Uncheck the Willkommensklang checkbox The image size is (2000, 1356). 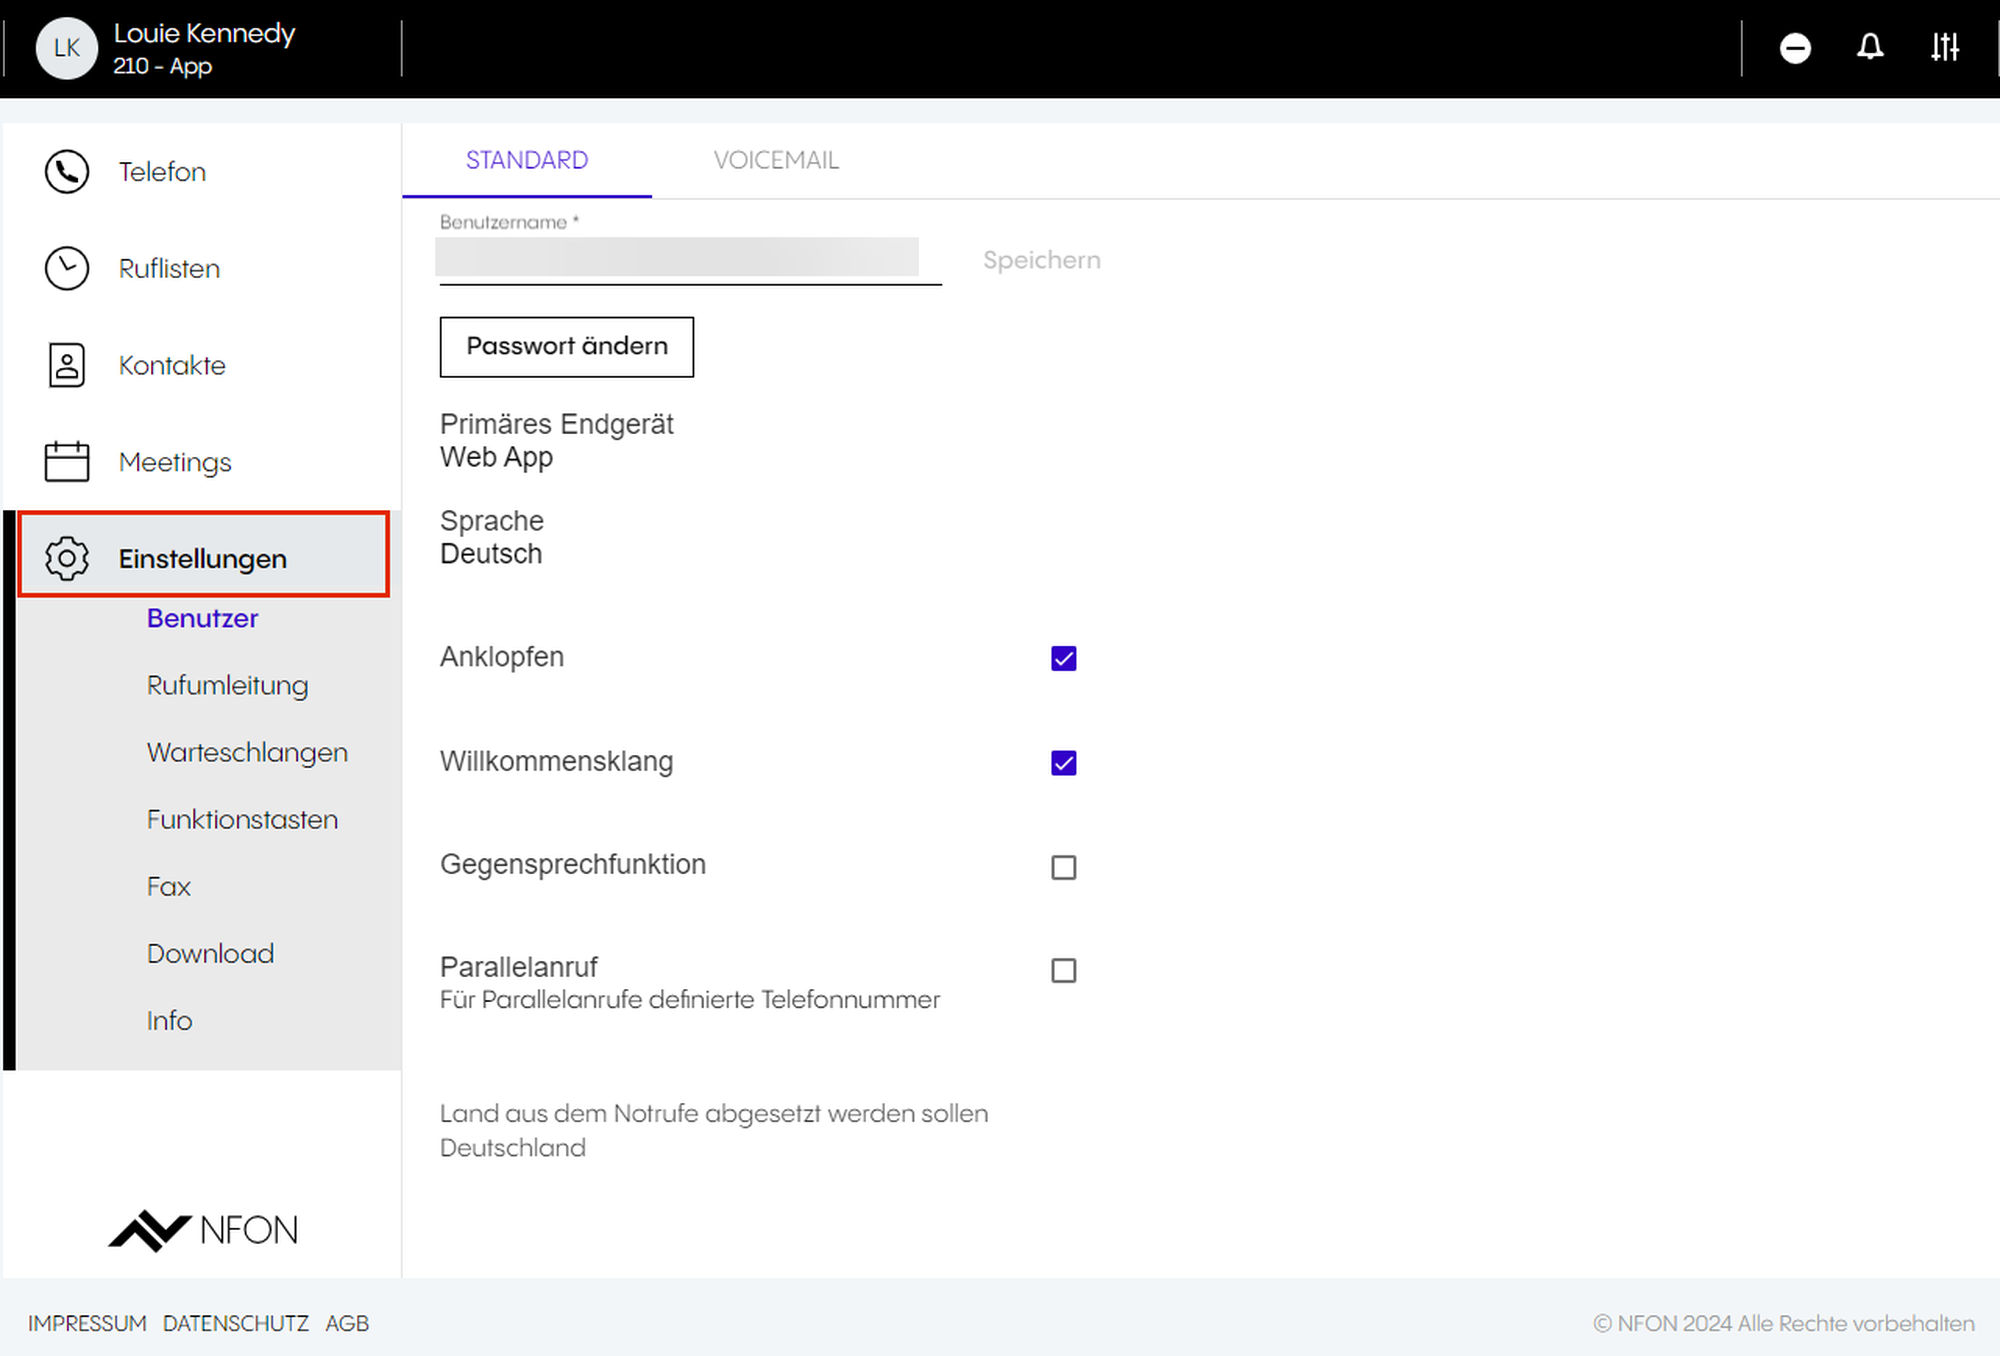click(x=1063, y=763)
